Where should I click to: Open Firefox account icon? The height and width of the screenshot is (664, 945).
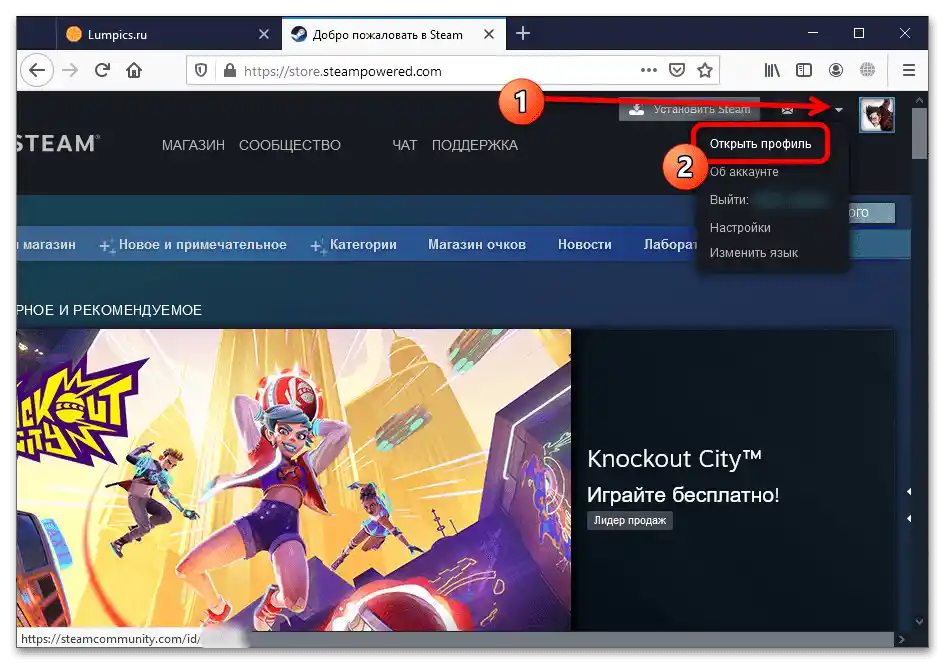coord(835,70)
